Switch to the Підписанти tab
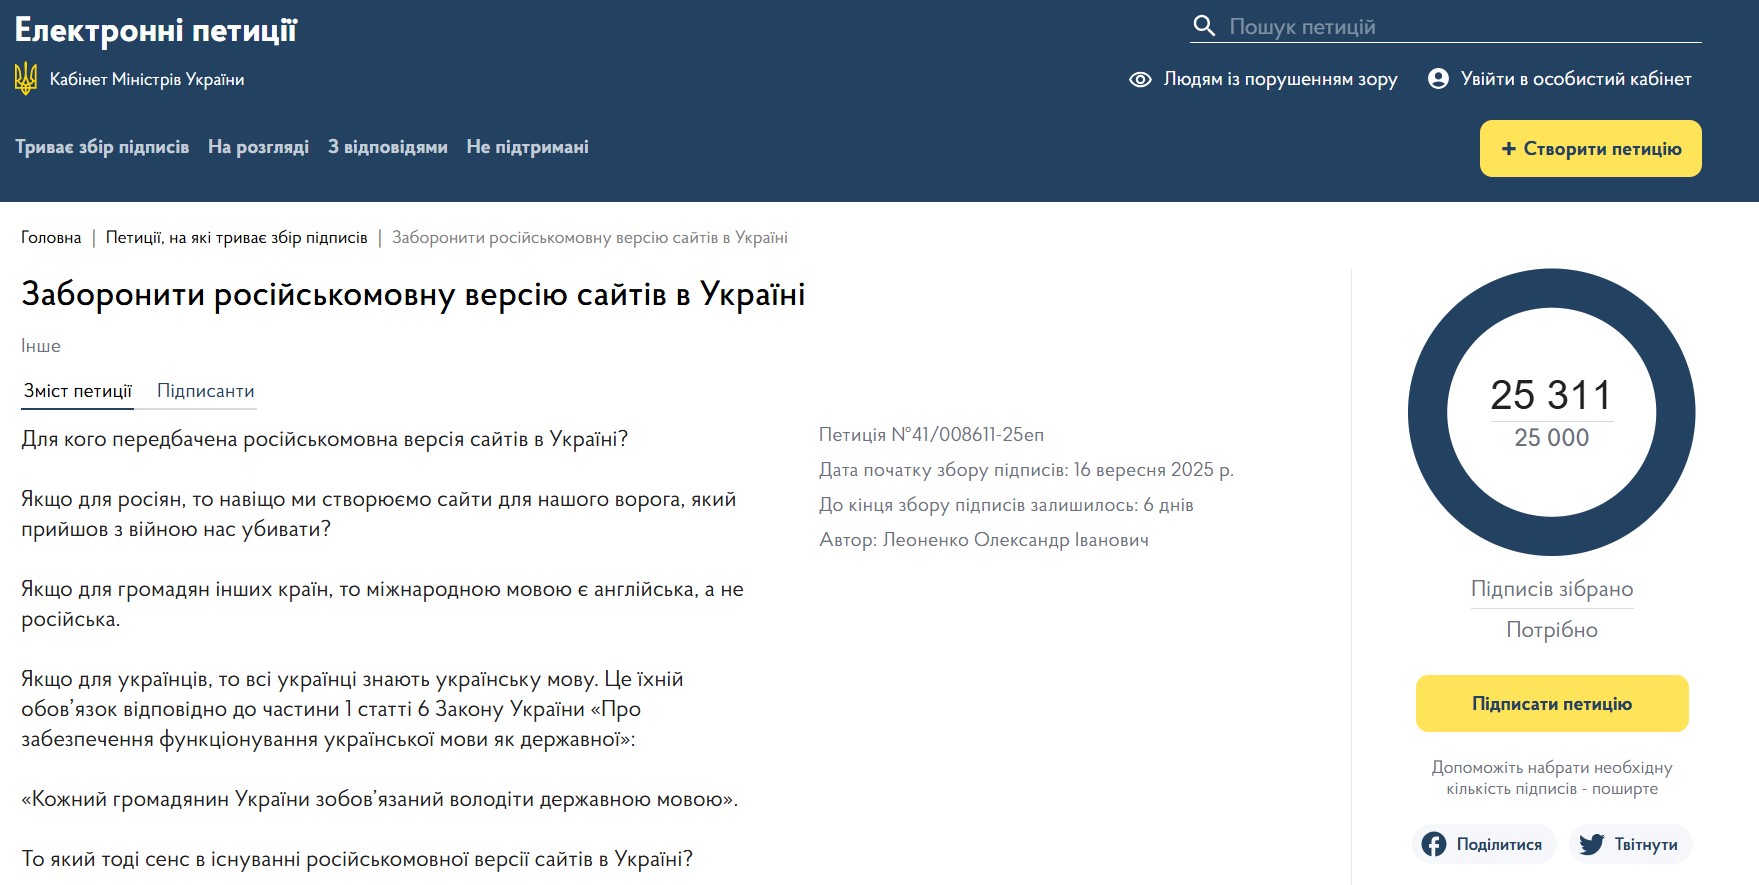Viewport: 1759px width, 885px height. tap(206, 391)
